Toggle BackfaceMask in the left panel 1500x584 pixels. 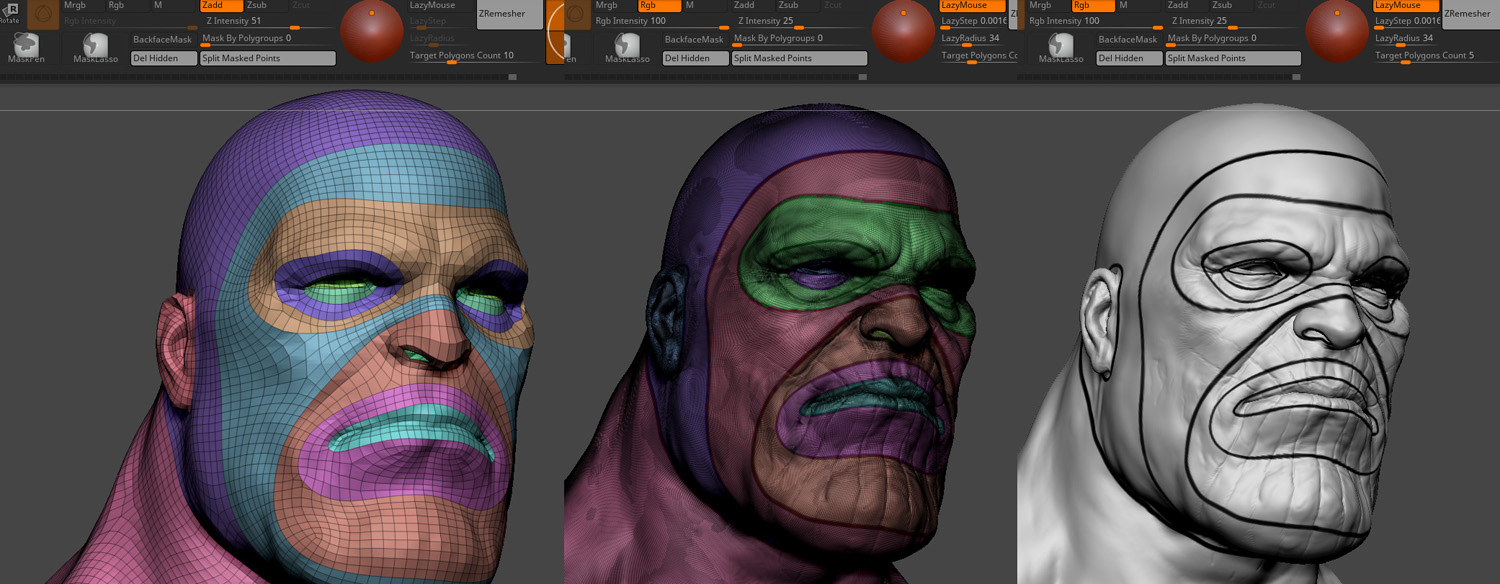click(x=163, y=39)
